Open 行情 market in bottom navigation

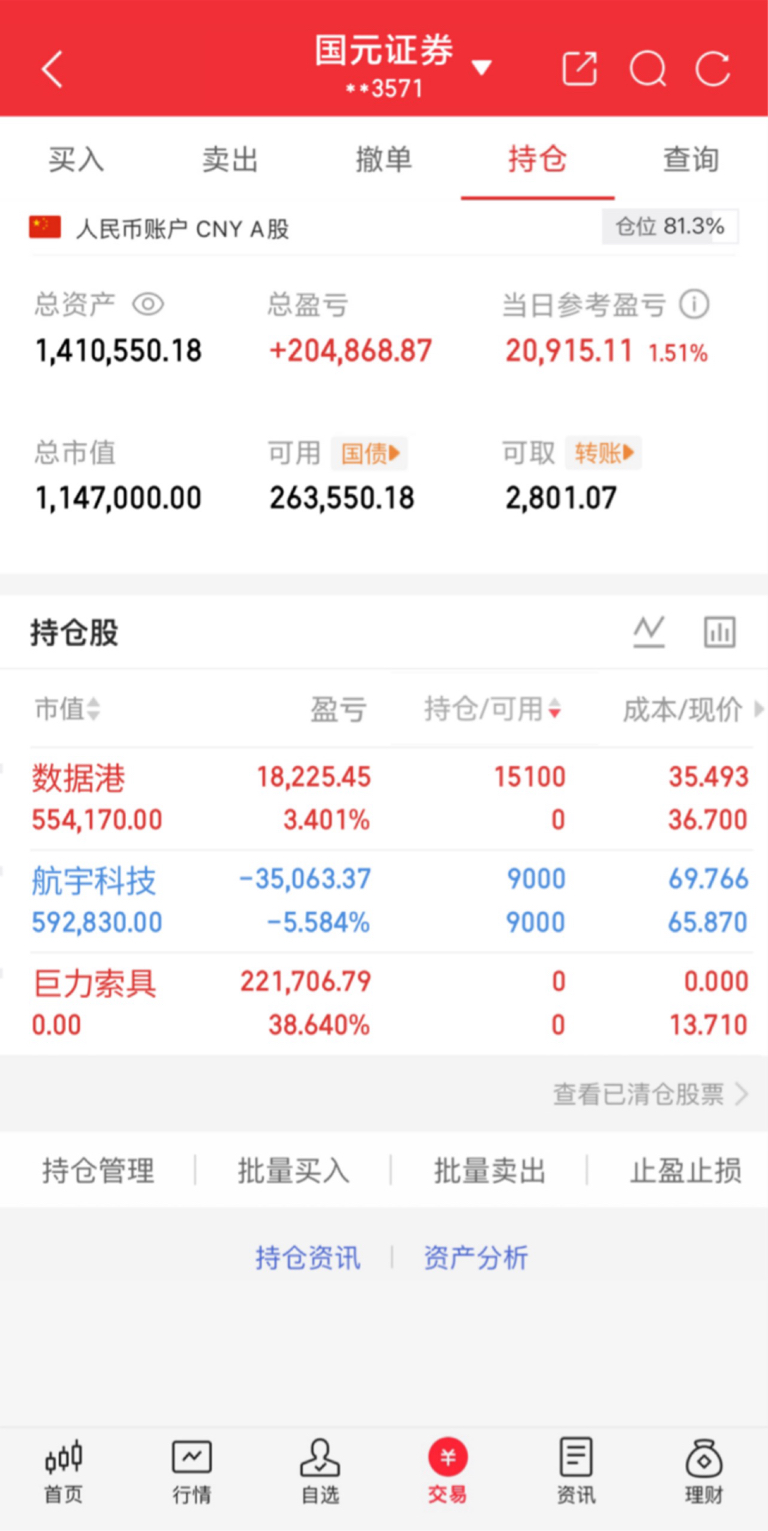point(192,1472)
